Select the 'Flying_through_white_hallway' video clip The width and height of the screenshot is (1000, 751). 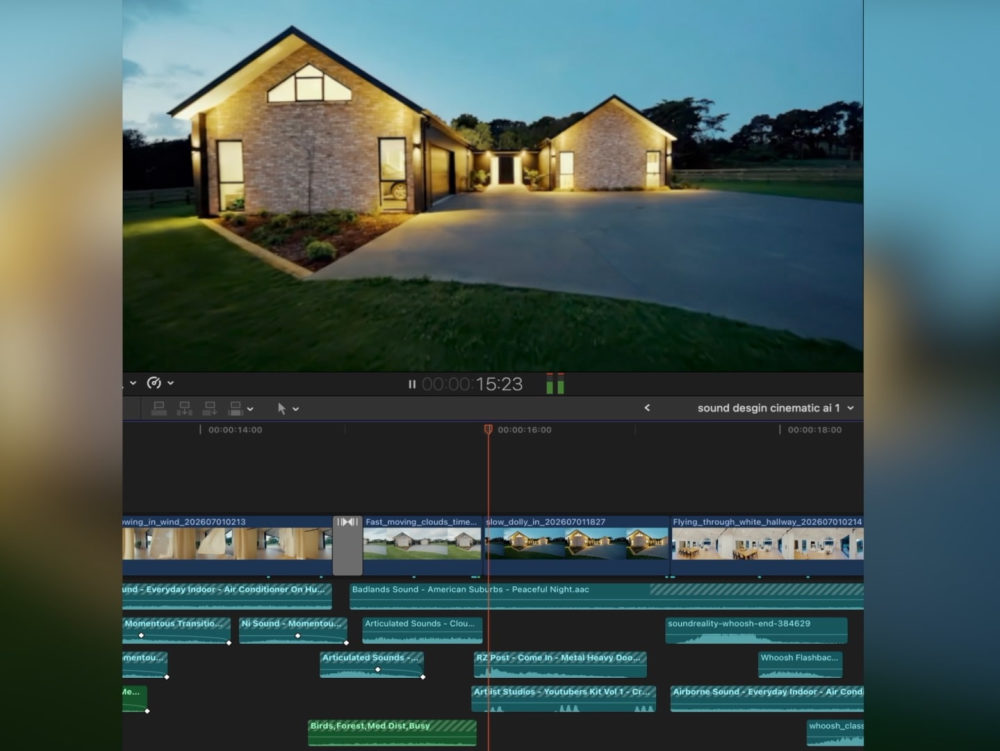[767, 545]
